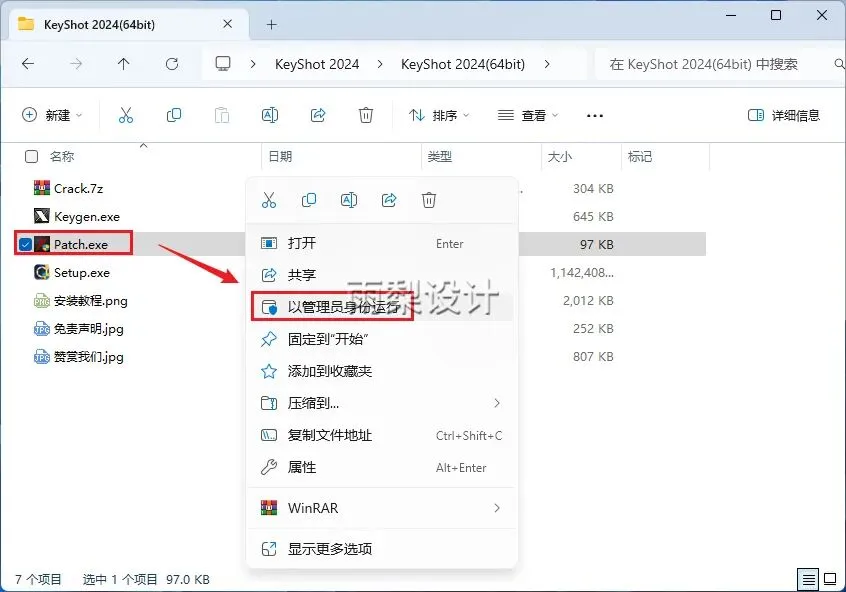Sort by 大小 column header
846x592 pixels.
pos(560,156)
